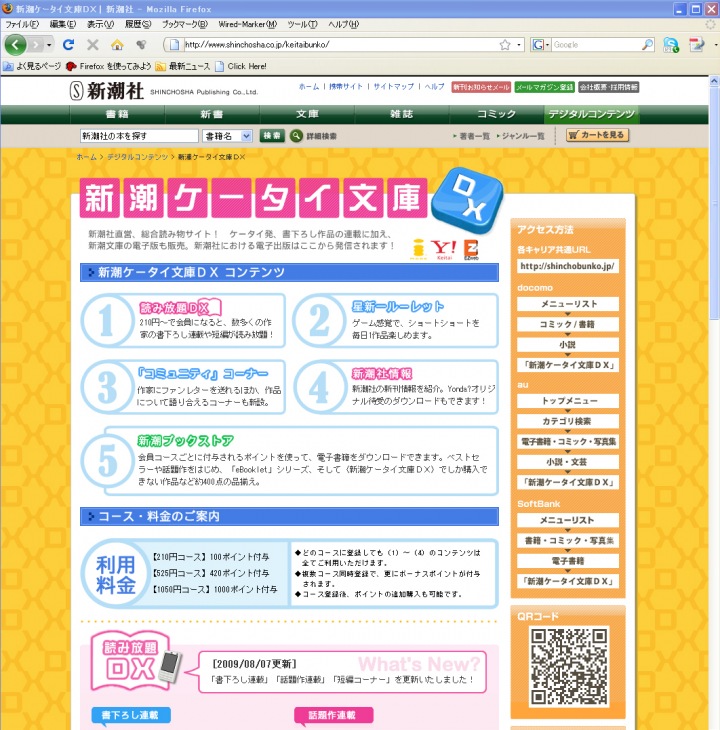The width and height of the screenshot is (720, 730).
Task: Open the Click Here! bookmark
Action: pyautogui.click(x=241, y=67)
